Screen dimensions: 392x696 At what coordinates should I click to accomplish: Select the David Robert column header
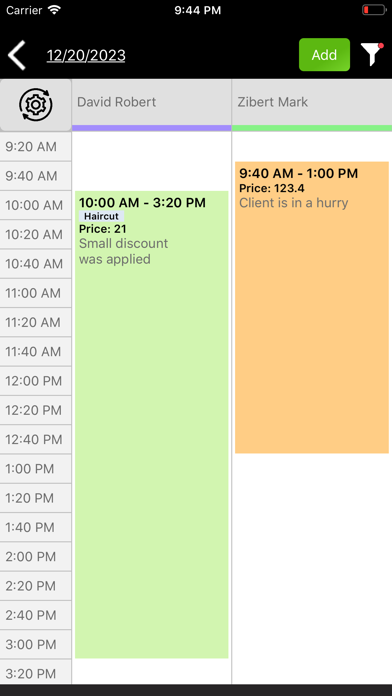tap(151, 102)
